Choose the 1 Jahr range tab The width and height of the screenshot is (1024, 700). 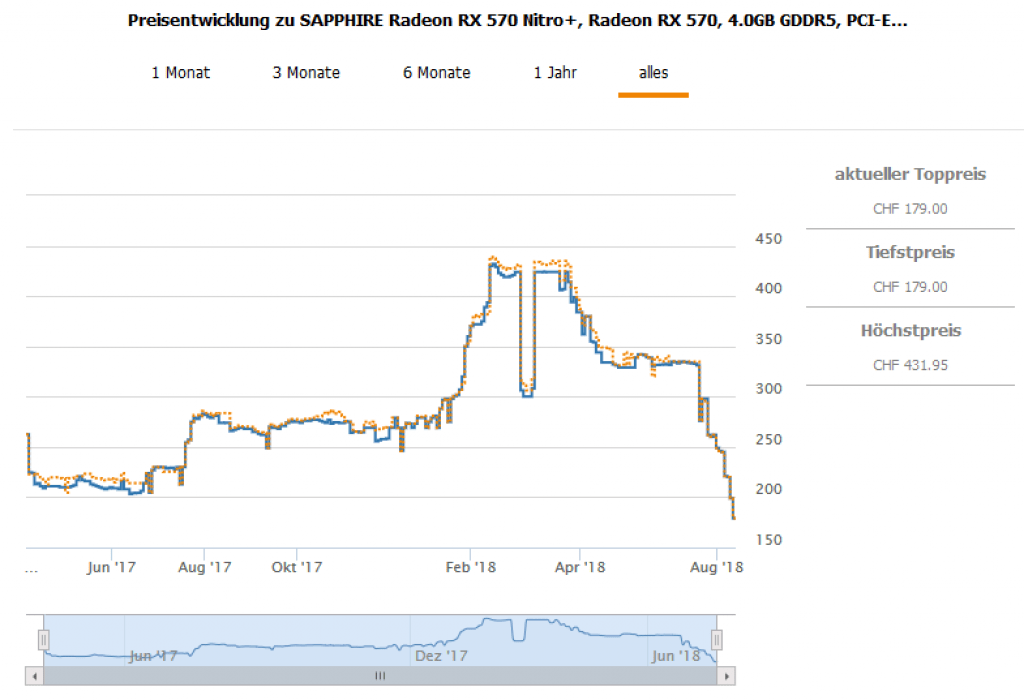pos(555,72)
